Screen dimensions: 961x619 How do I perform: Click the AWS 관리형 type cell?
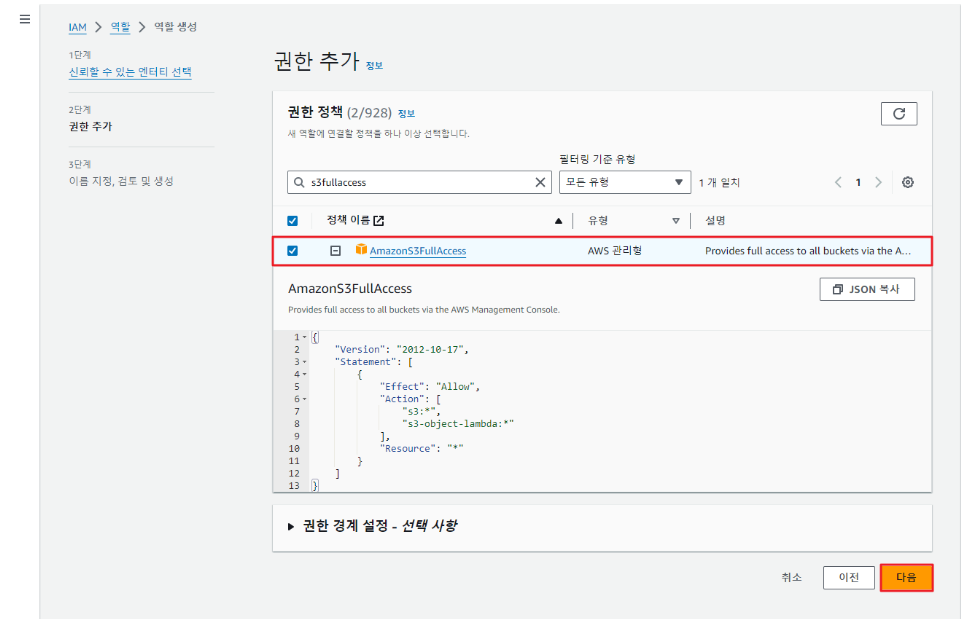(x=615, y=251)
